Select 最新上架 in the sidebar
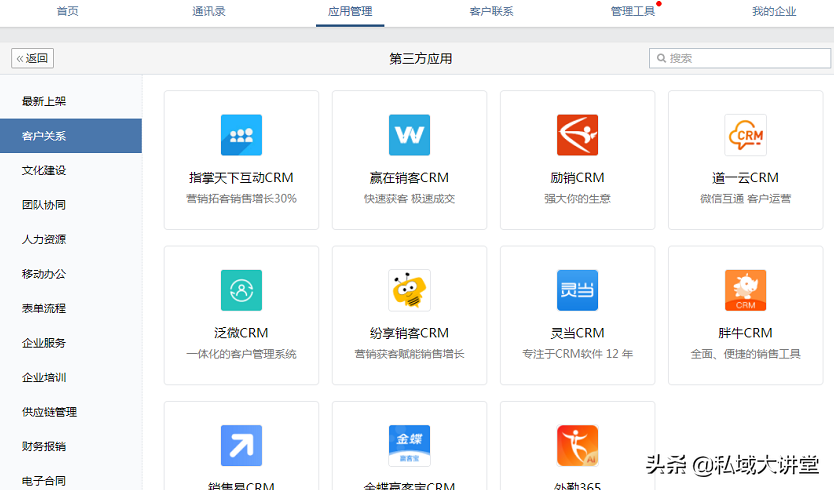 click(x=44, y=101)
